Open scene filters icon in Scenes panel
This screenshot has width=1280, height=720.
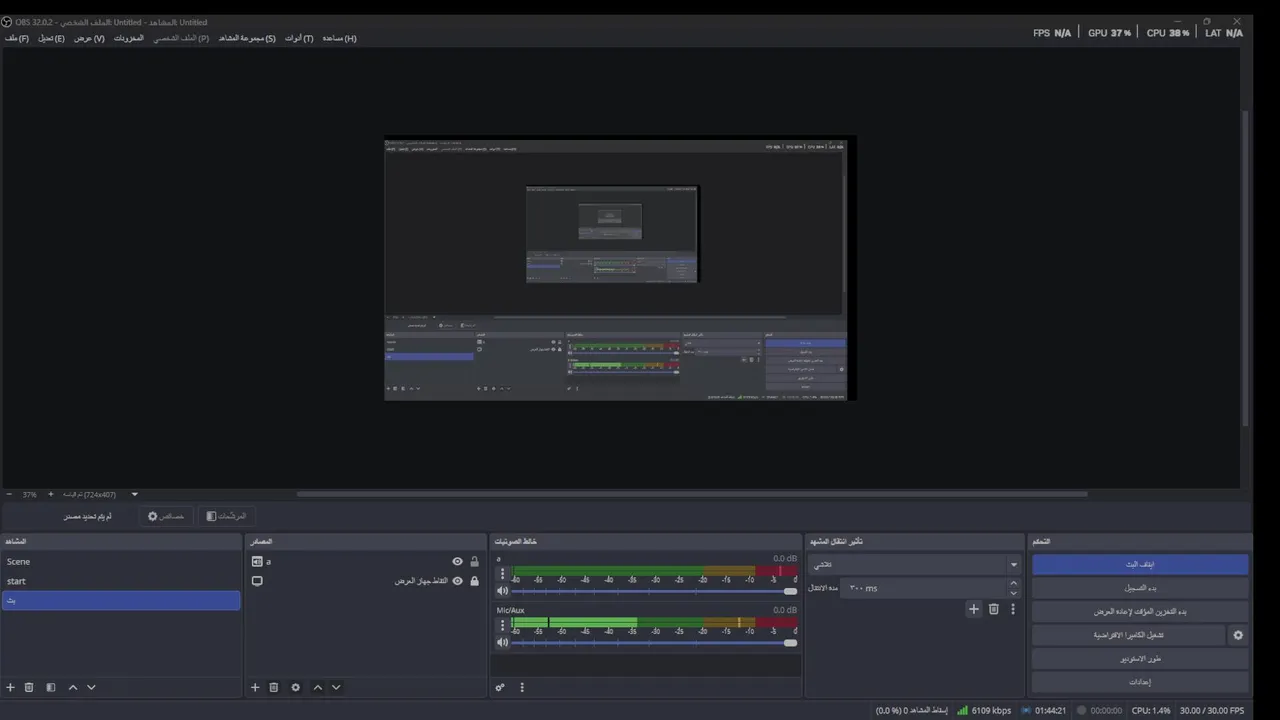pyautogui.click(x=51, y=687)
